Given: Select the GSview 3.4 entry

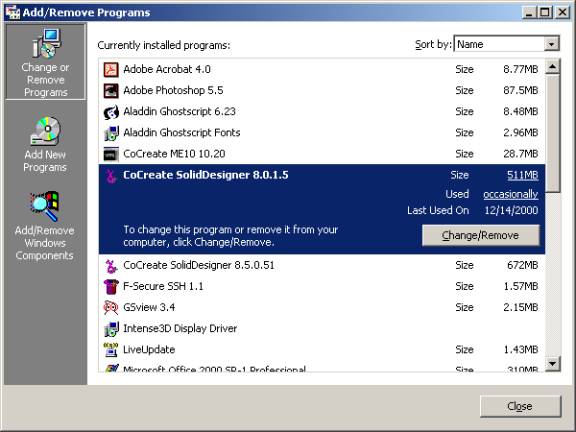Looking at the screenshot, I should coord(322,307).
